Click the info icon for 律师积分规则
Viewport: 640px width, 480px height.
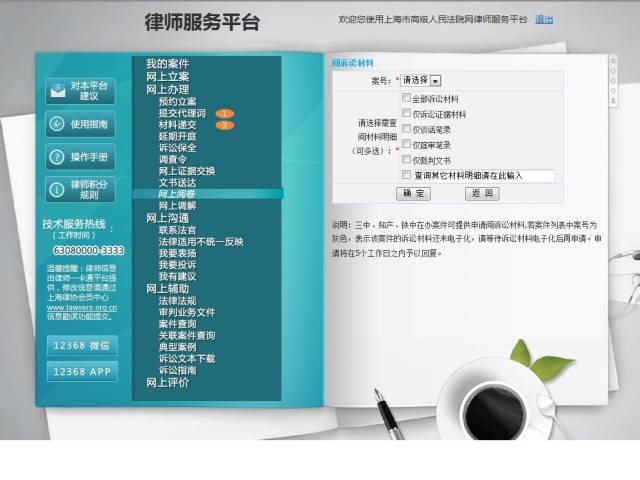56,190
